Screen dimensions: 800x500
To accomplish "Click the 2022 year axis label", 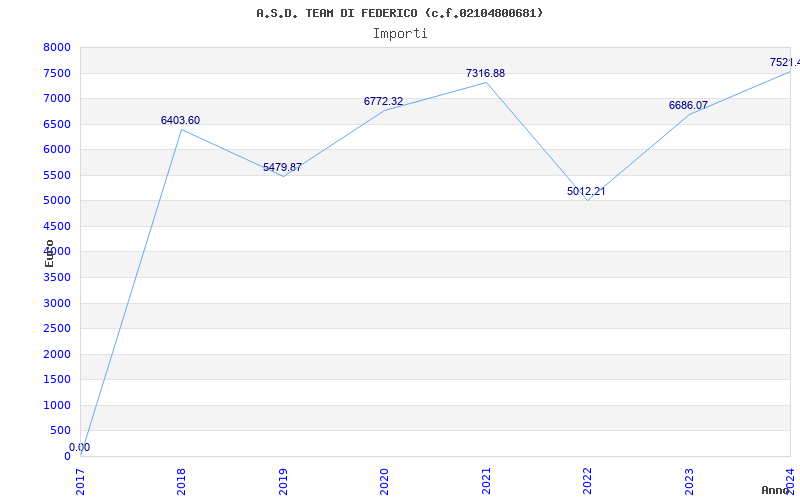I will pyautogui.click(x=587, y=481).
